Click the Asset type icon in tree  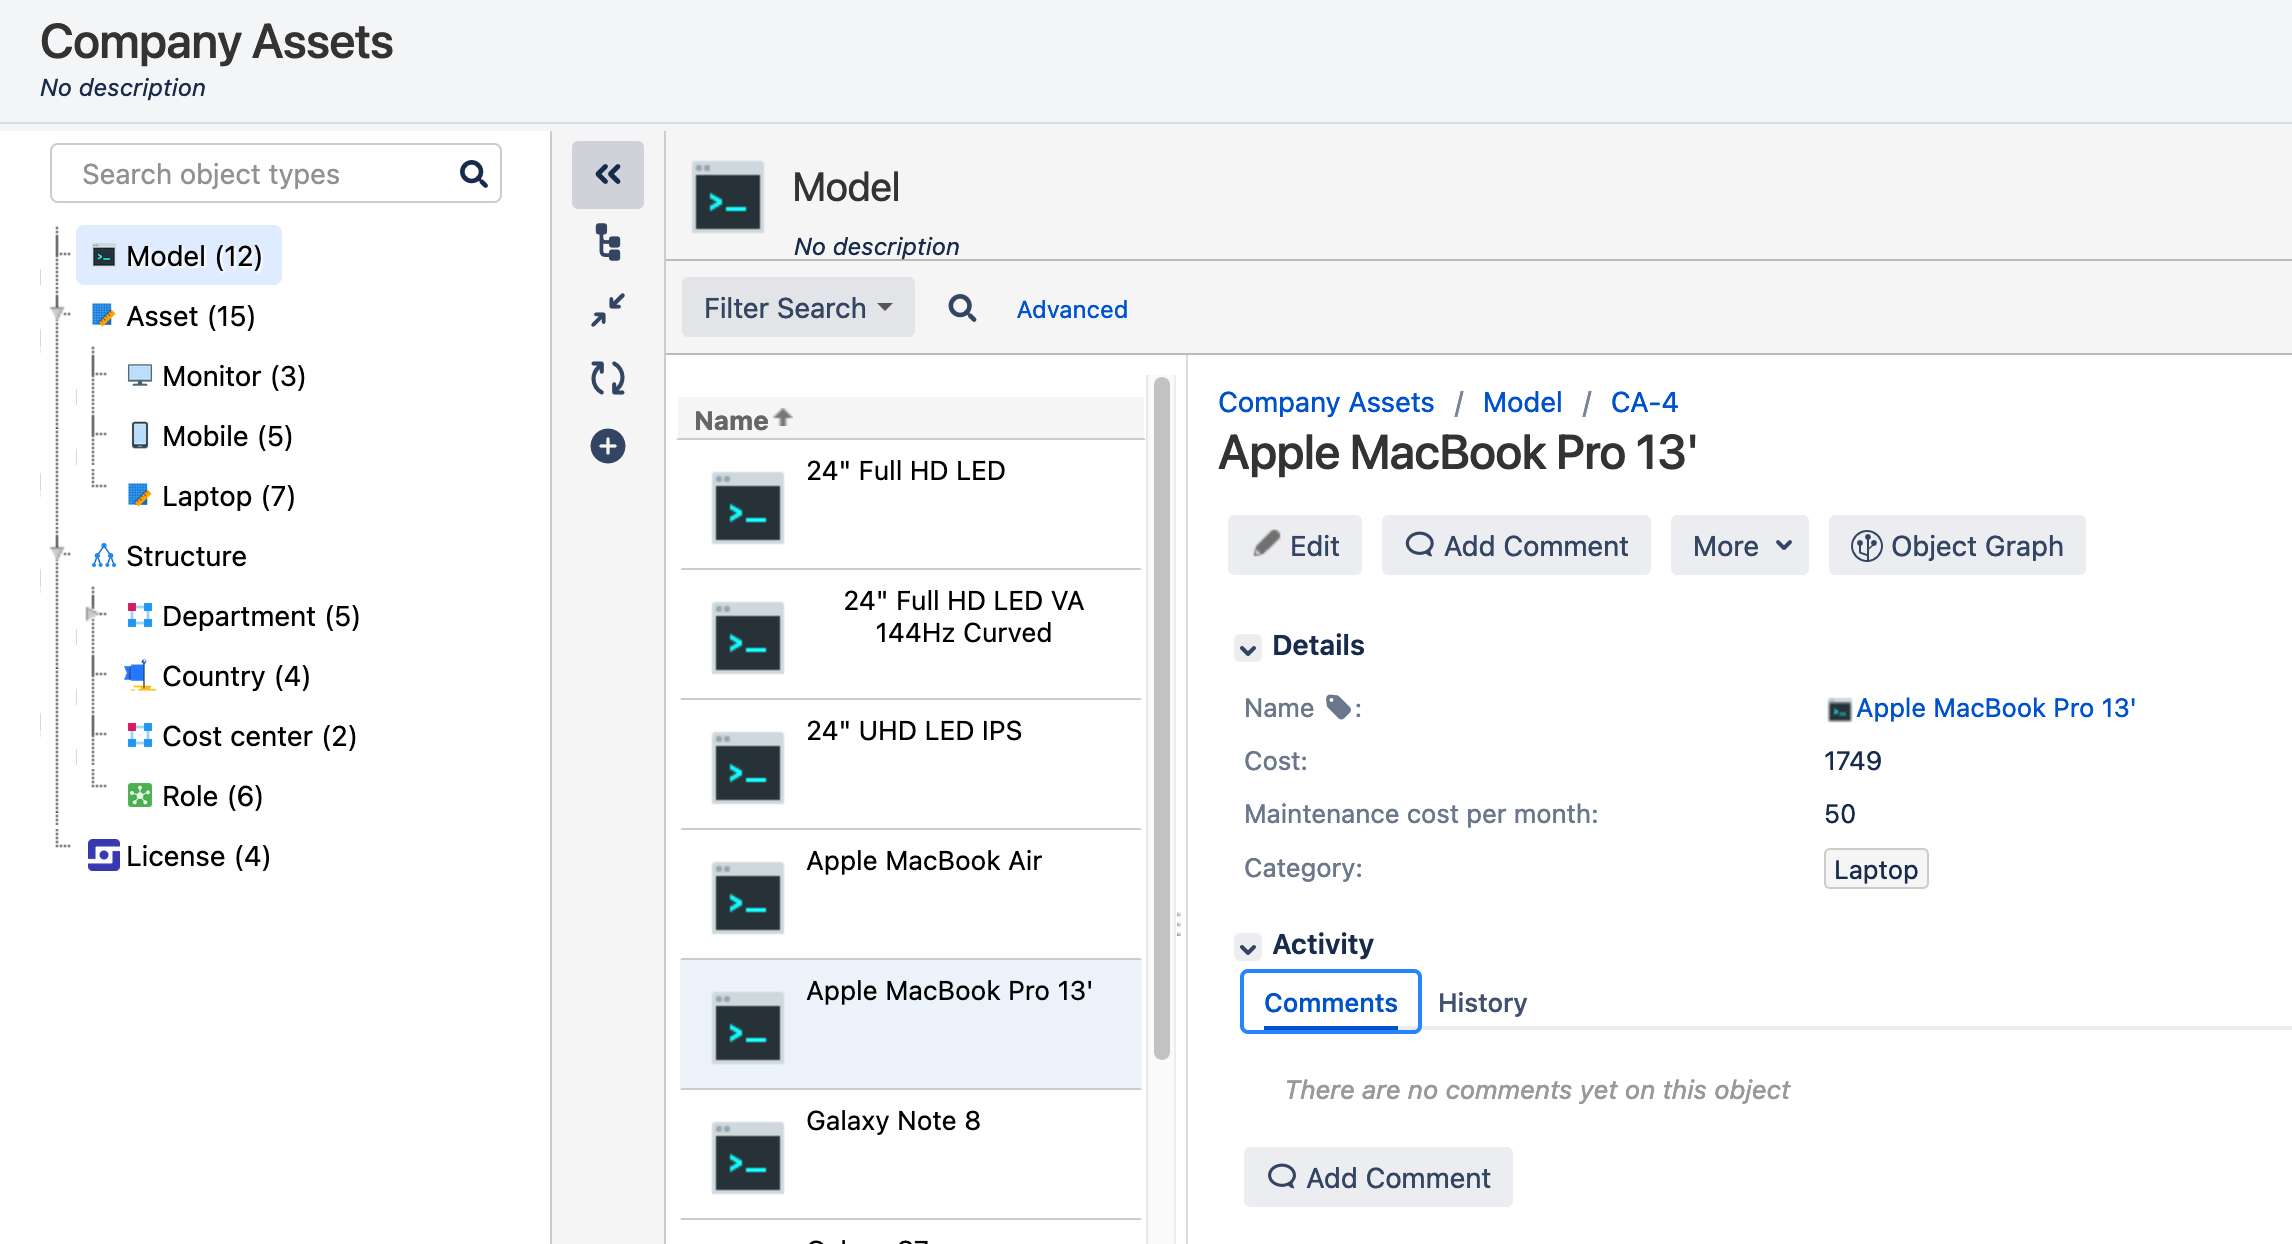pyautogui.click(x=104, y=316)
